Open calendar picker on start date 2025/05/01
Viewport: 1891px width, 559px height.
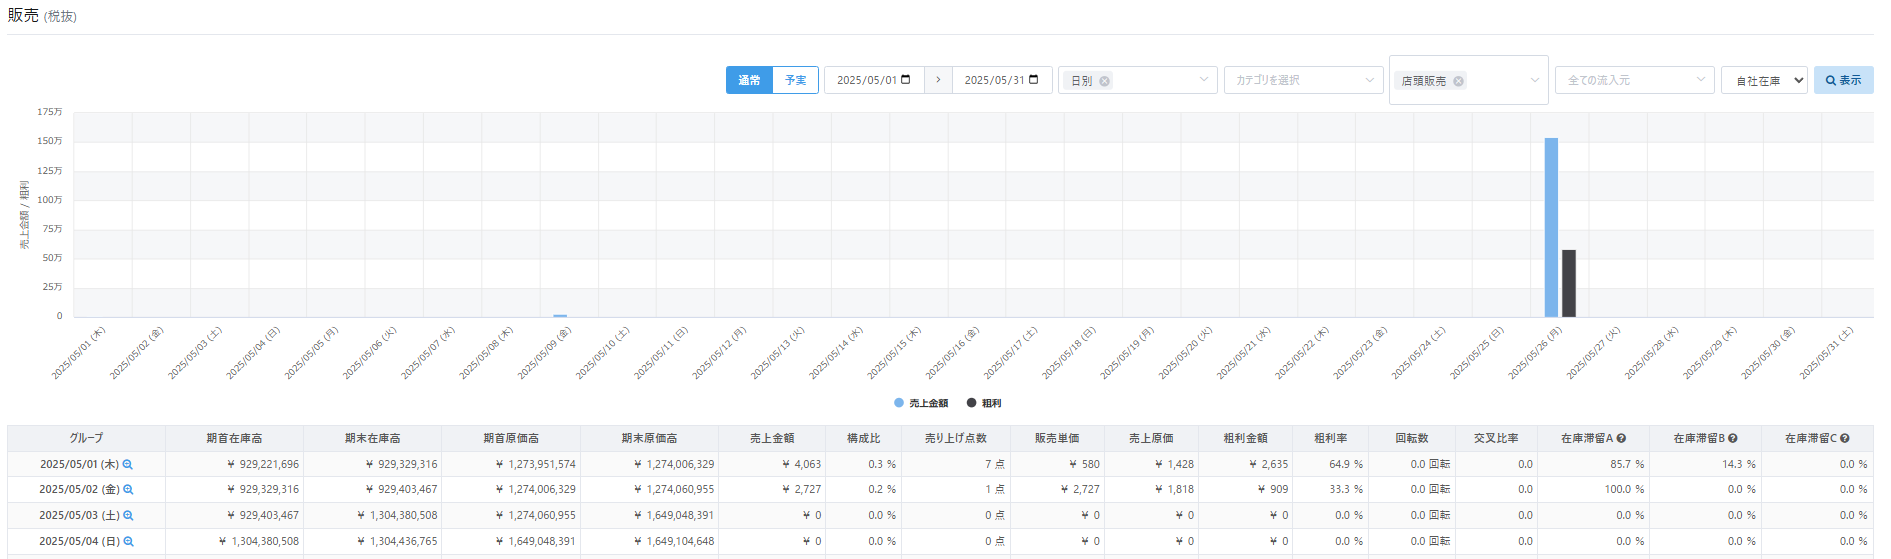click(x=906, y=80)
